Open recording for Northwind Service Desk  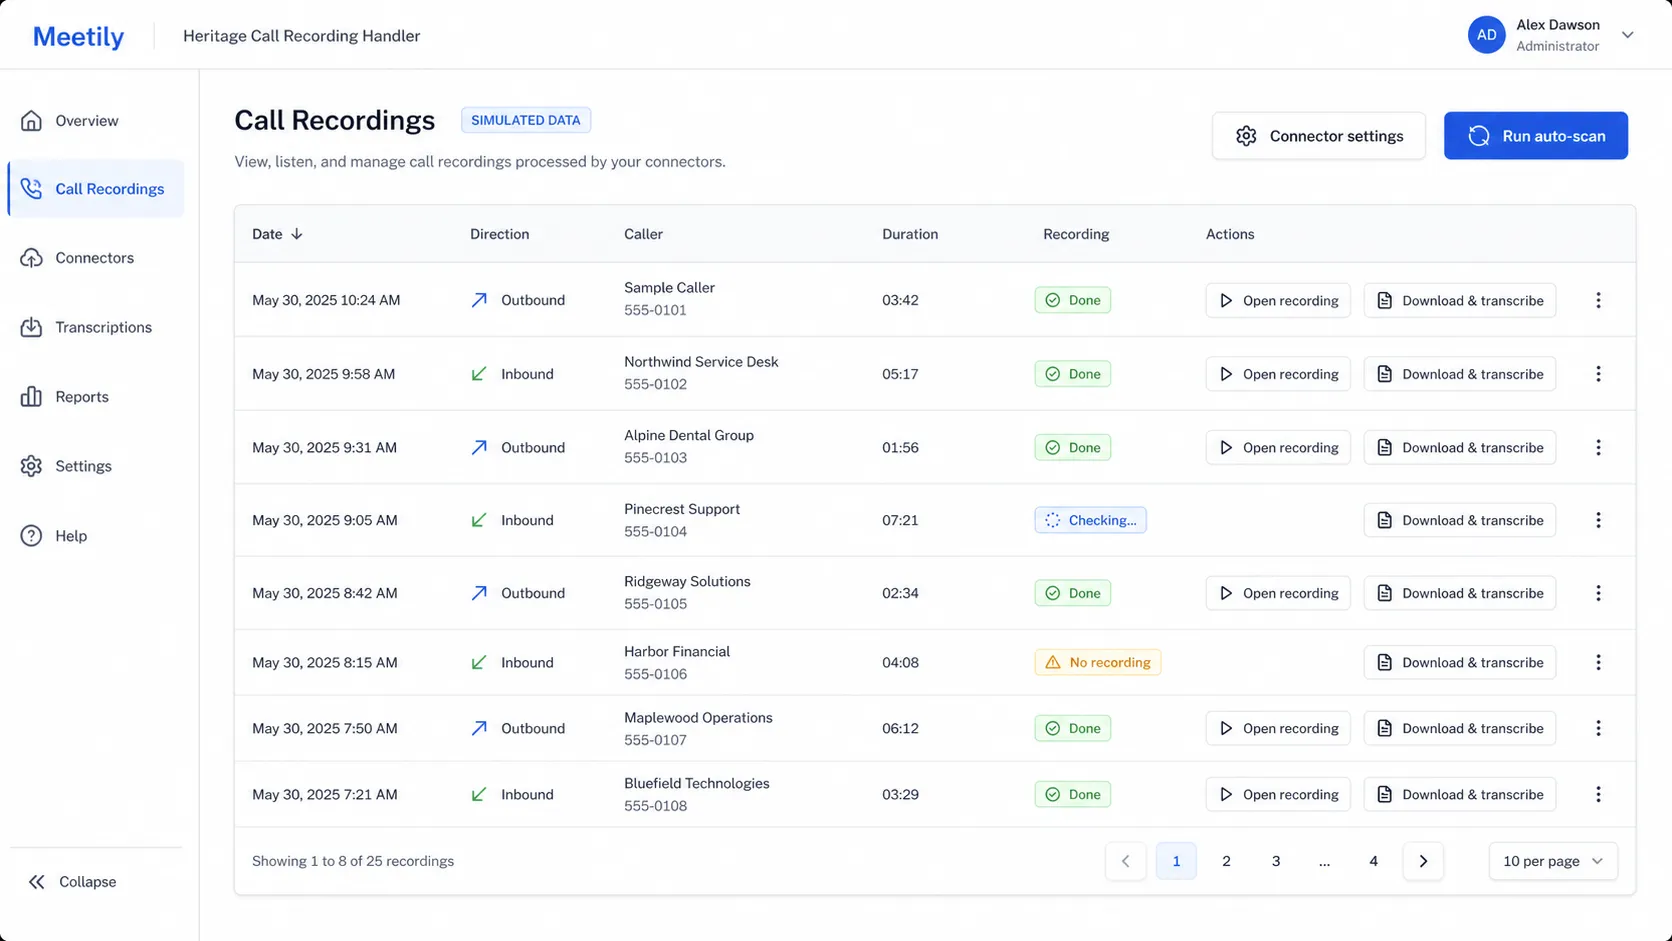pos(1277,374)
